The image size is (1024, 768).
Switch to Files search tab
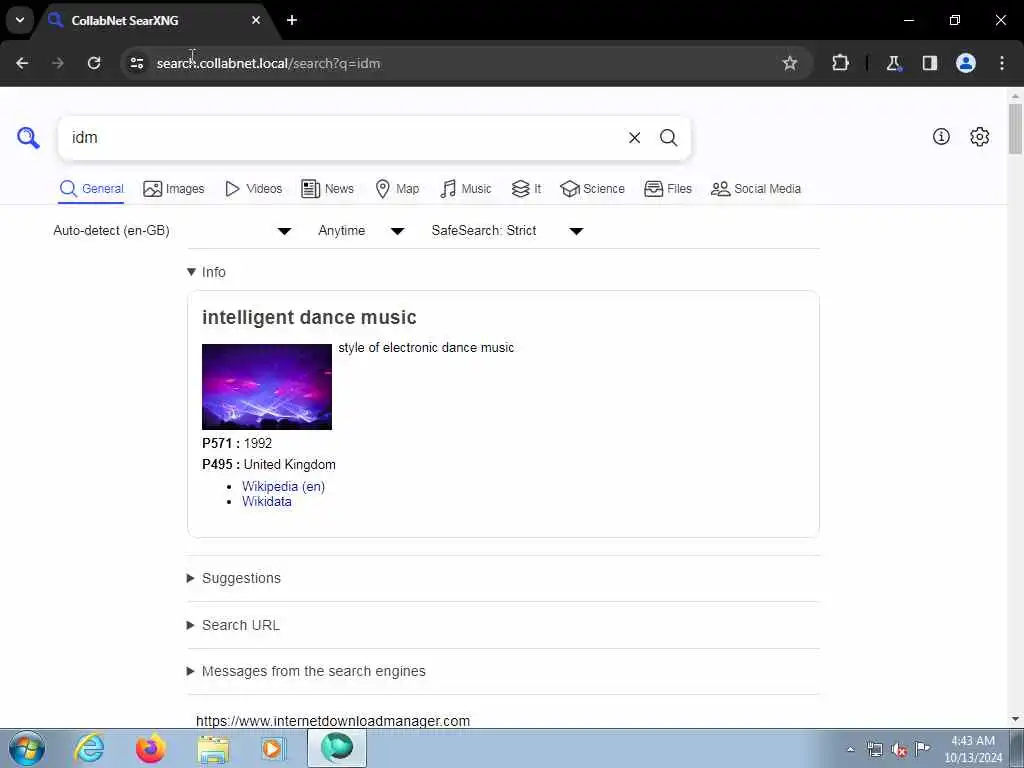coord(667,189)
